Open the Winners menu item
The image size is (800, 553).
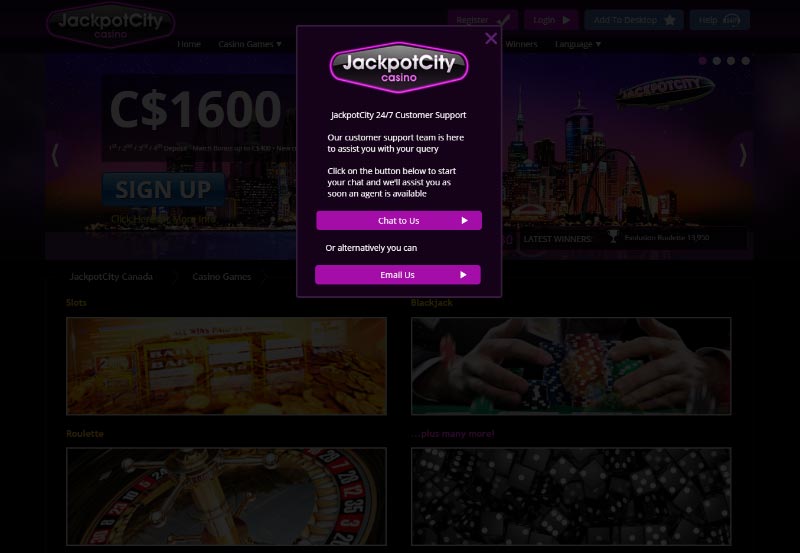click(521, 44)
